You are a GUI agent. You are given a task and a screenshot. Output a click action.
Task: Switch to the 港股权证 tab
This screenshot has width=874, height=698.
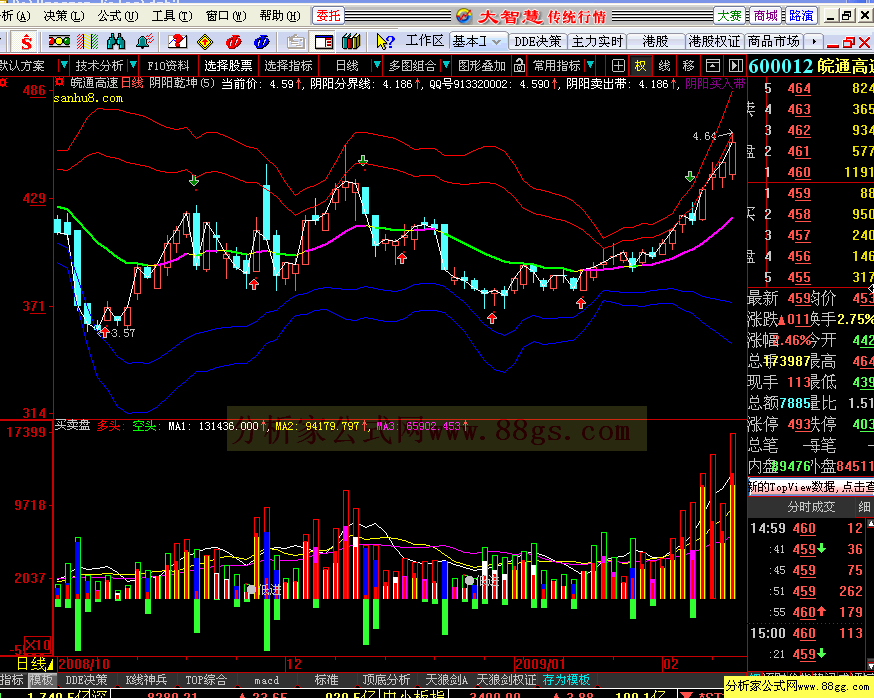(x=714, y=41)
